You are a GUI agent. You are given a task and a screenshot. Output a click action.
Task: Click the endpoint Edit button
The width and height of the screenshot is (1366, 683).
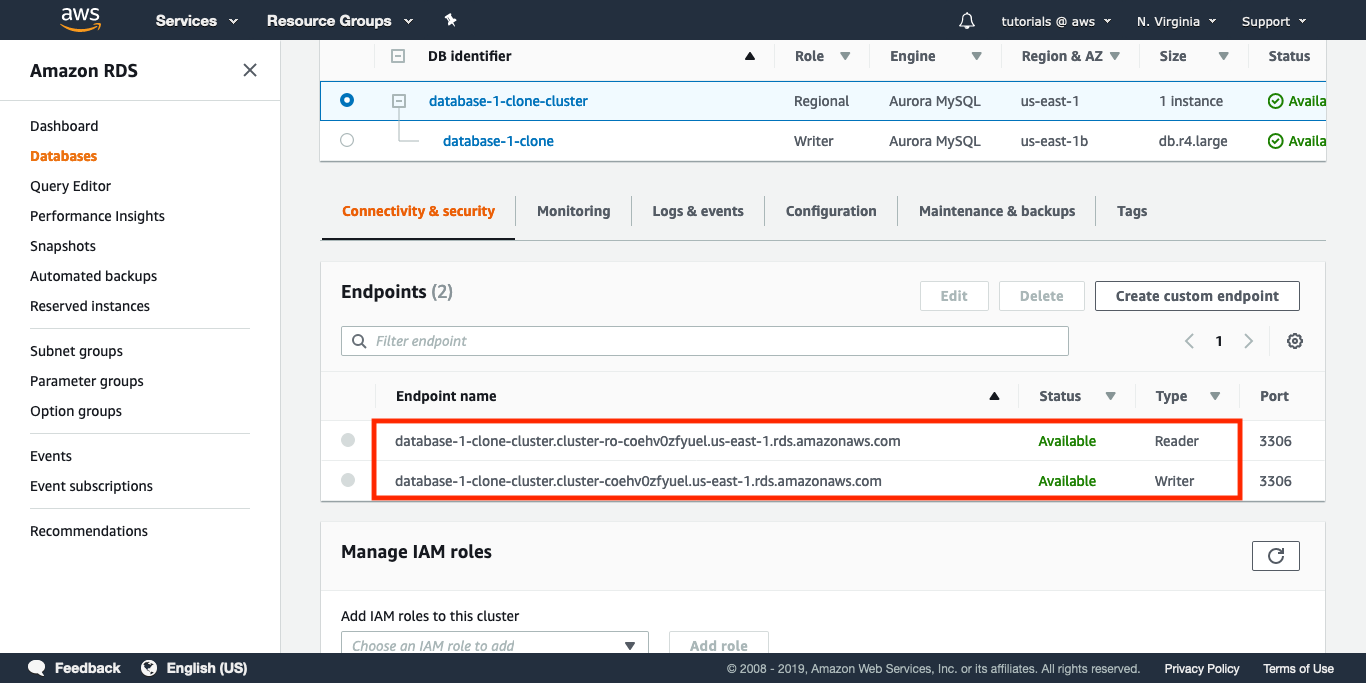[x=954, y=296]
